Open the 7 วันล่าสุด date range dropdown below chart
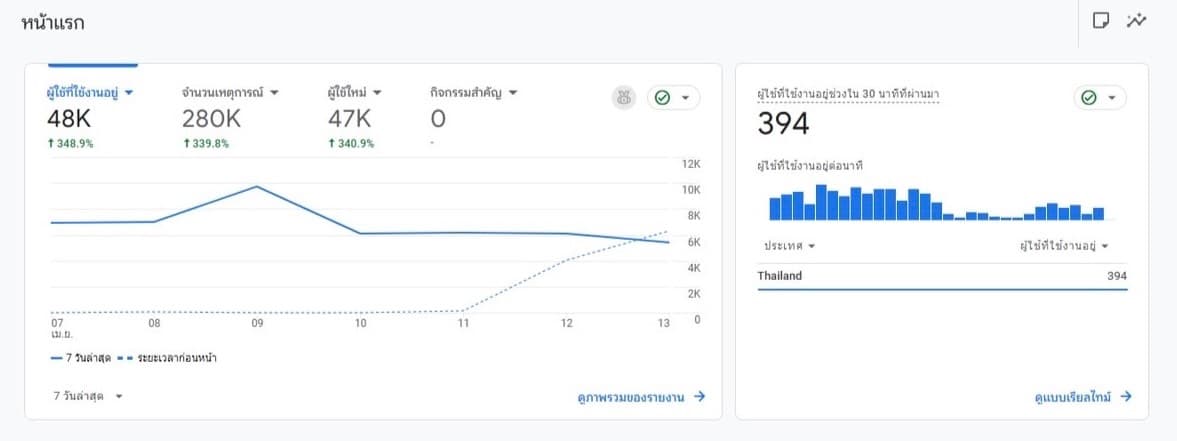1177x441 pixels. (x=88, y=396)
